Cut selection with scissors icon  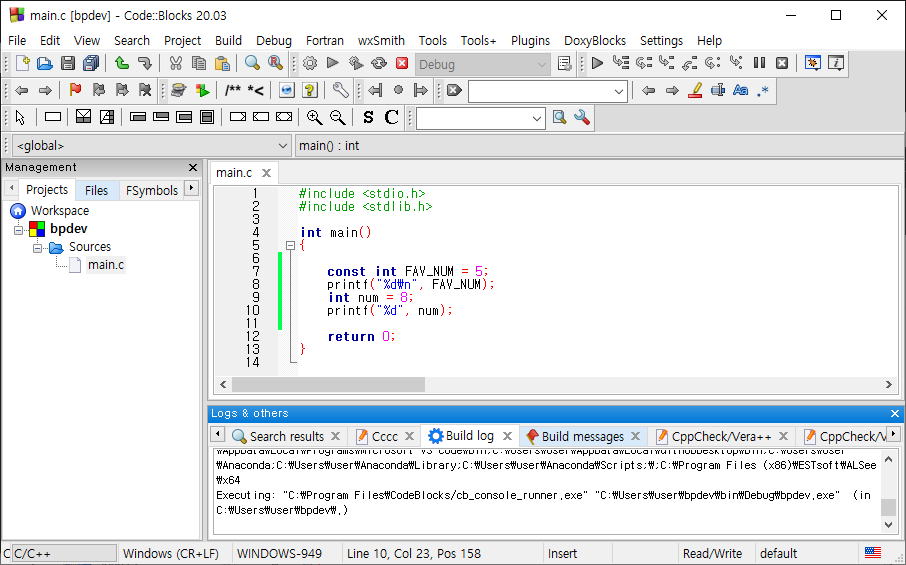pos(176,63)
